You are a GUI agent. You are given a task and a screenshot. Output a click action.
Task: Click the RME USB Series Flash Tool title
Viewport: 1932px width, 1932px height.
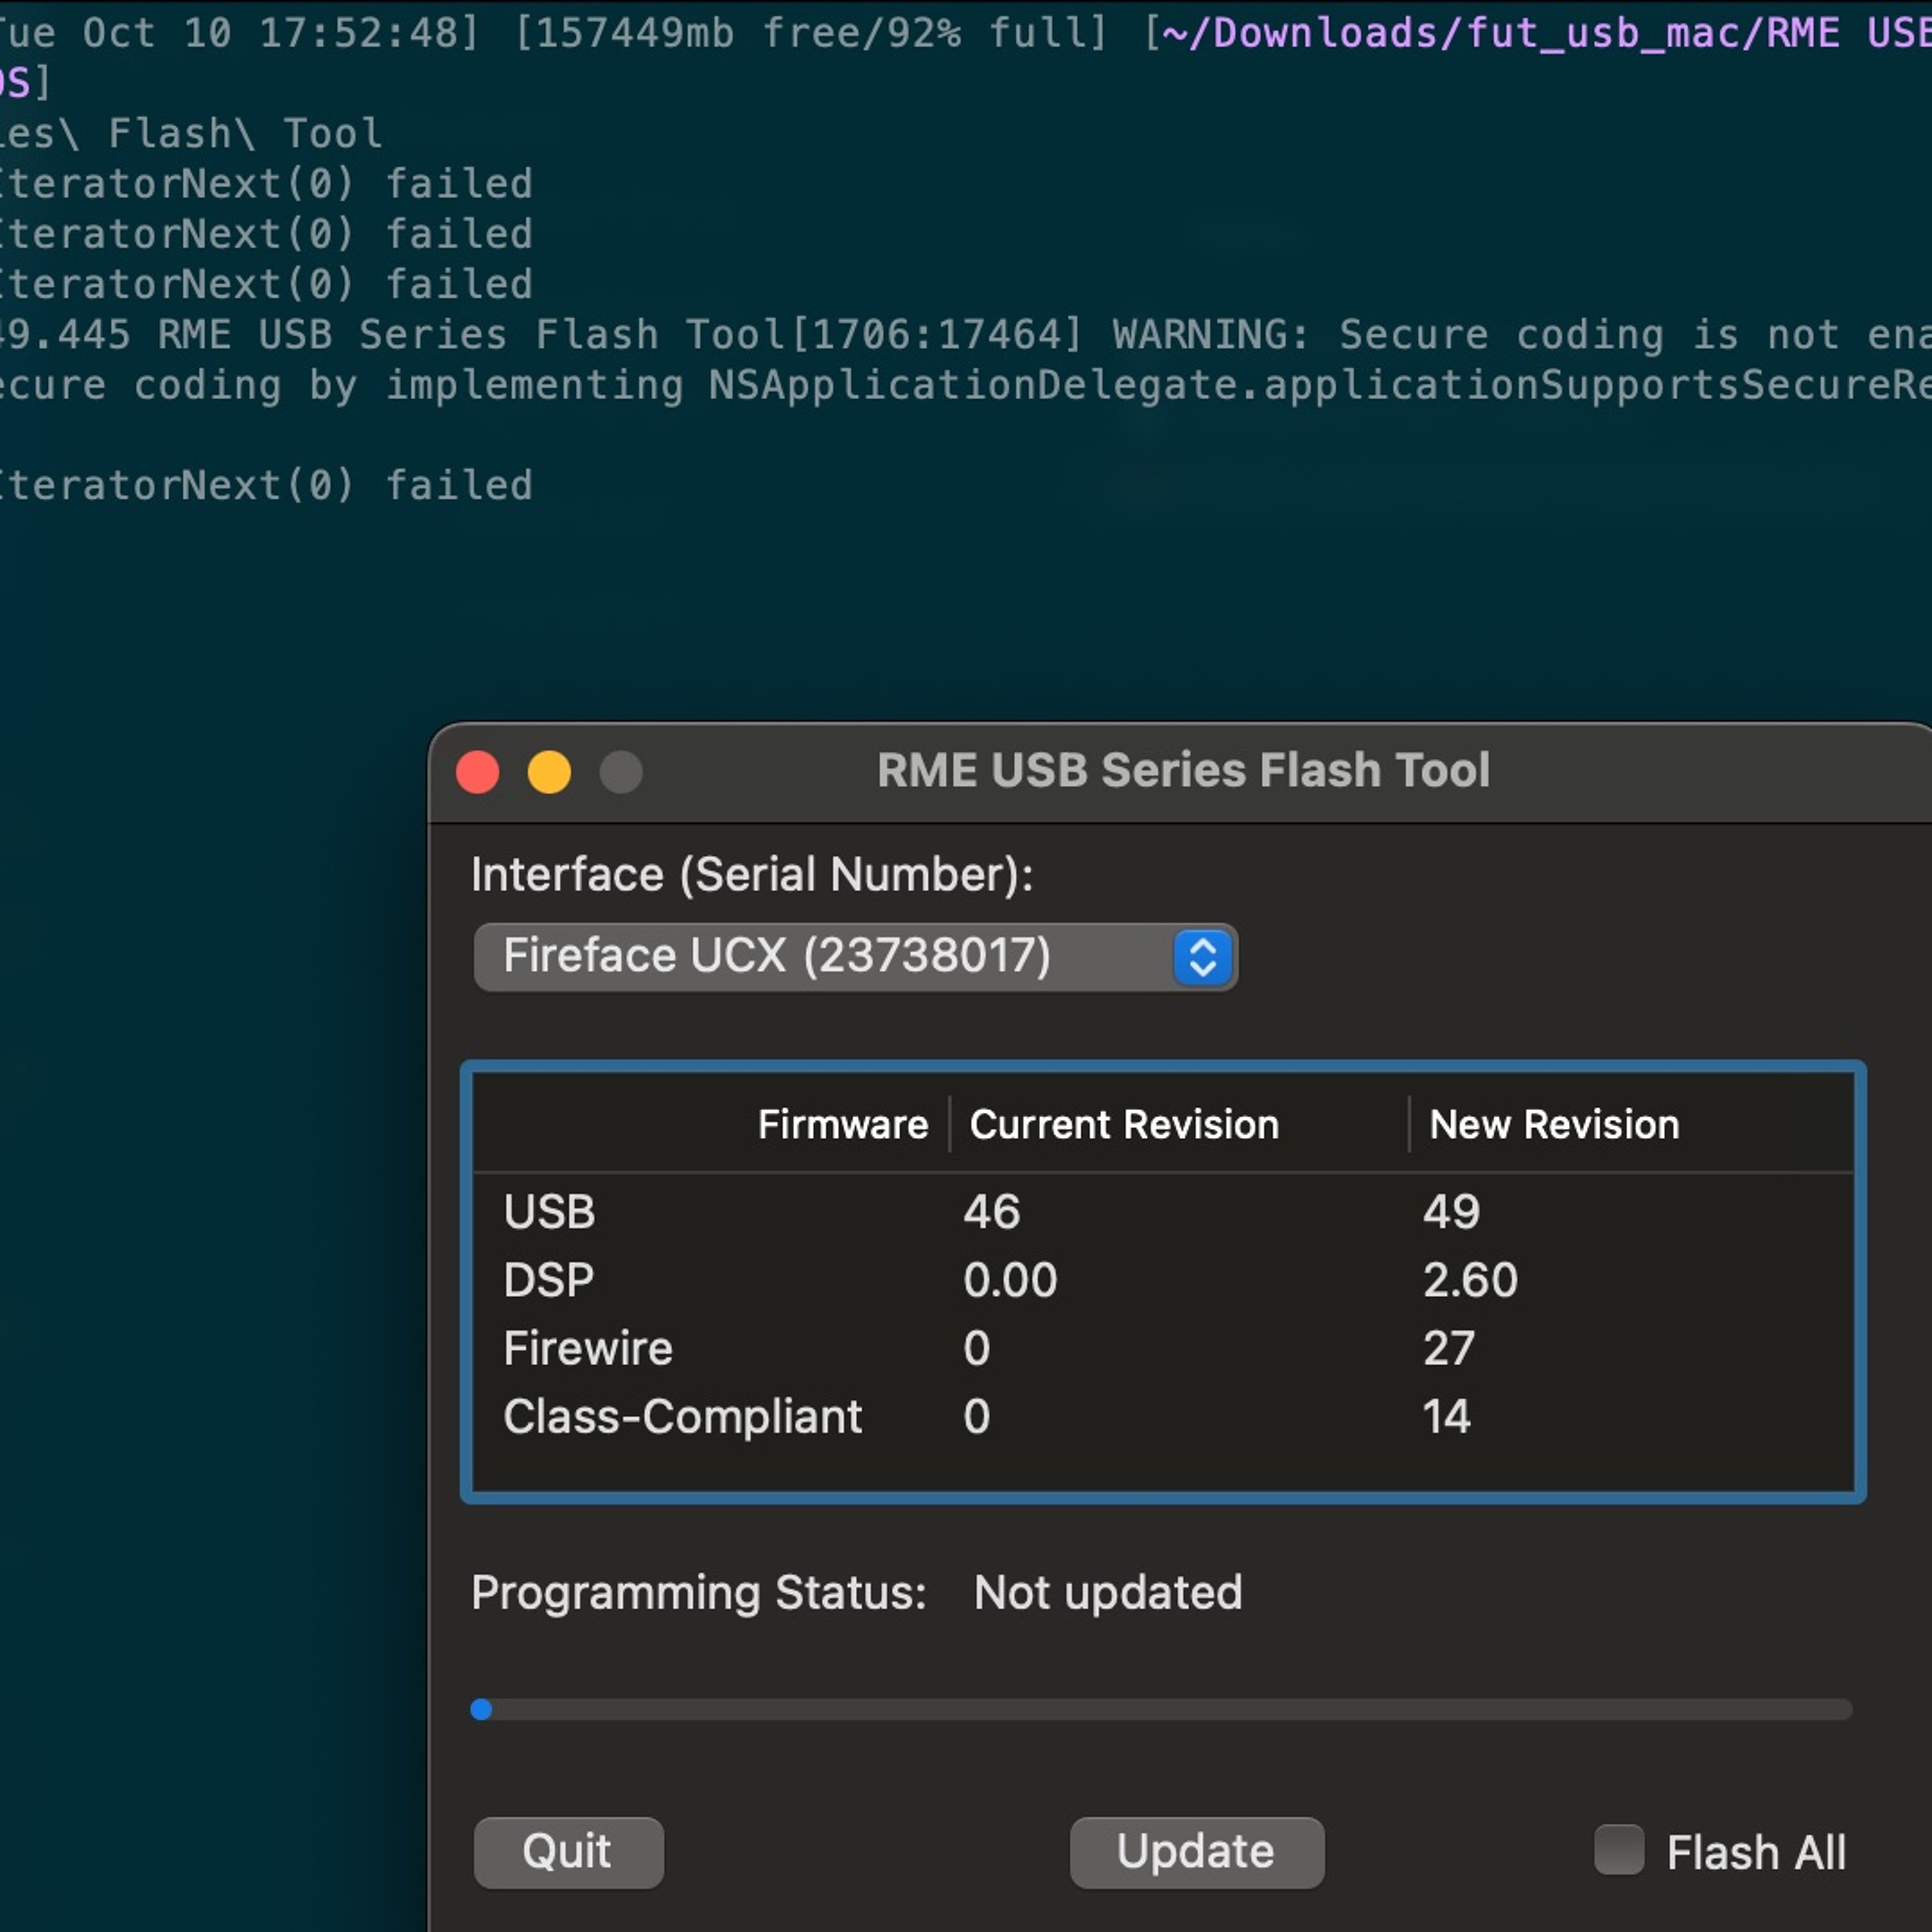point(1183,770)
